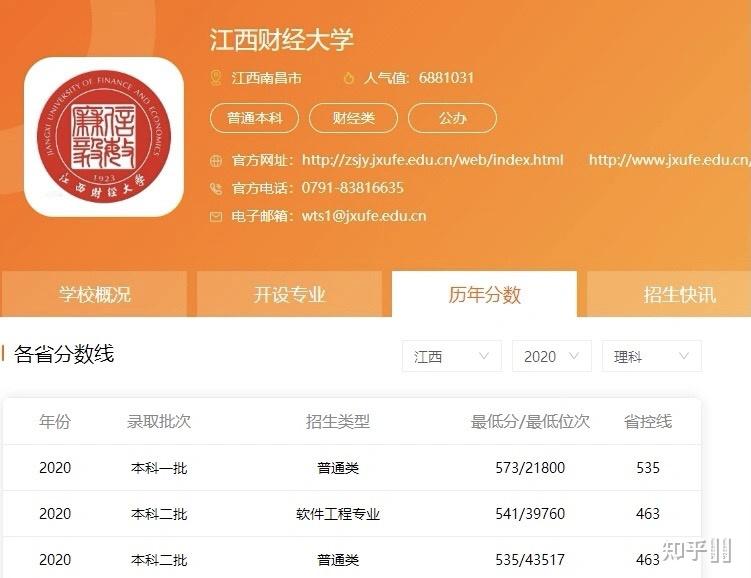This screenshot has height=578, width=751.
Task: Open the 2020 year dropdown
Action: [x=551, y=356]
